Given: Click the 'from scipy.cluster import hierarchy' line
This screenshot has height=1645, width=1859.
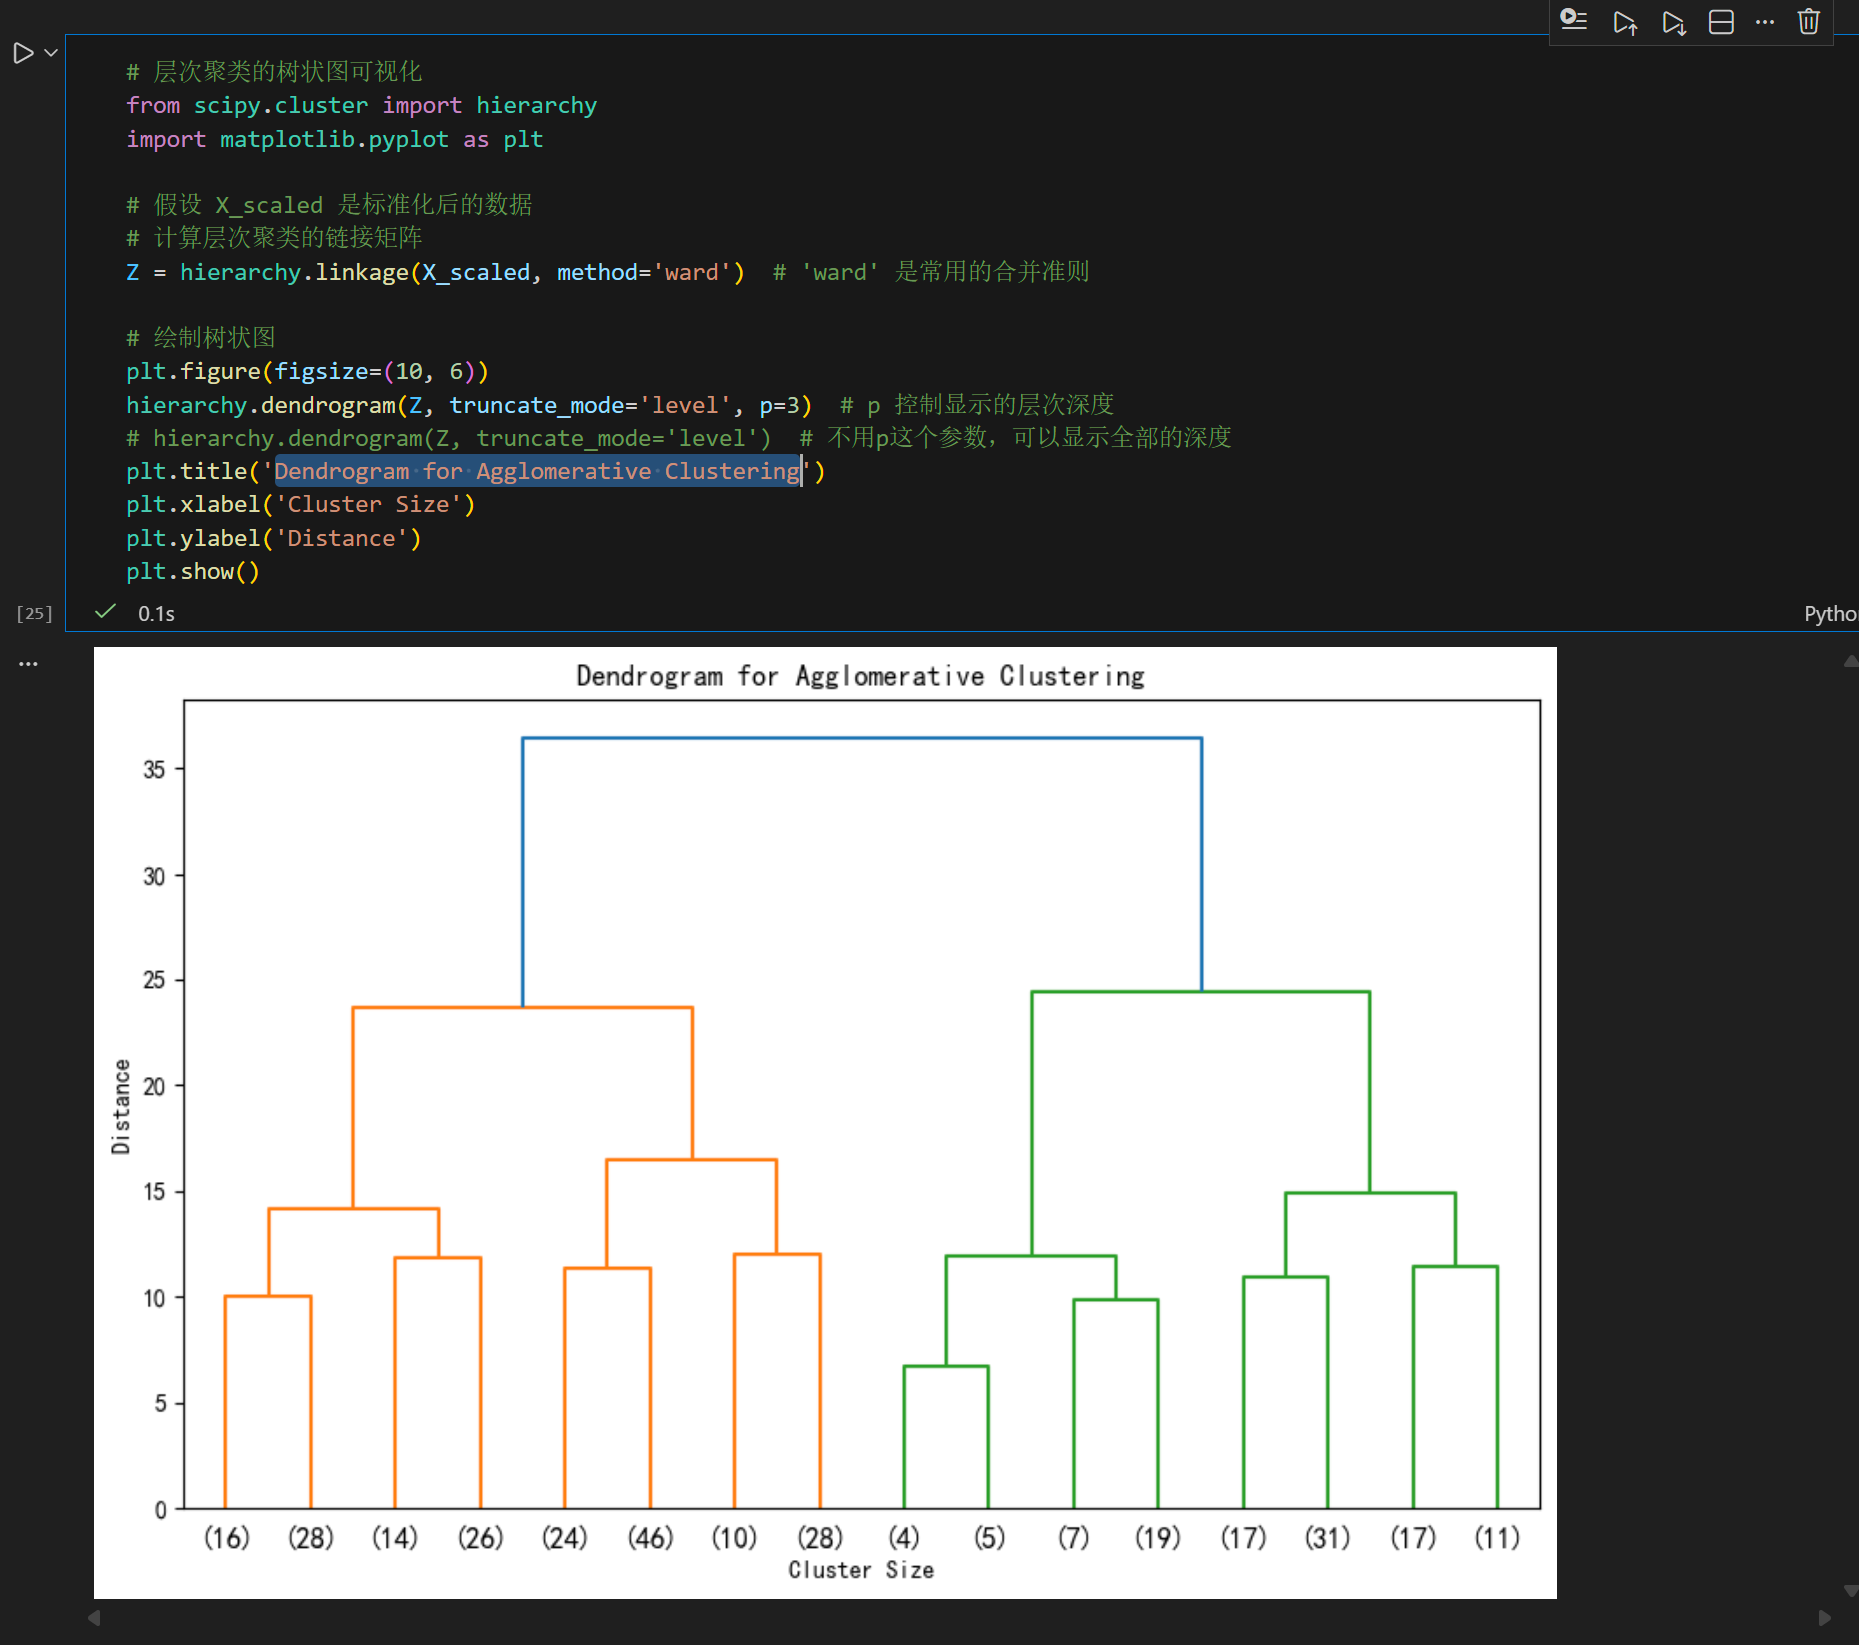Looking at the screenshot, I should pyautogui.click(x=361, y=106).
